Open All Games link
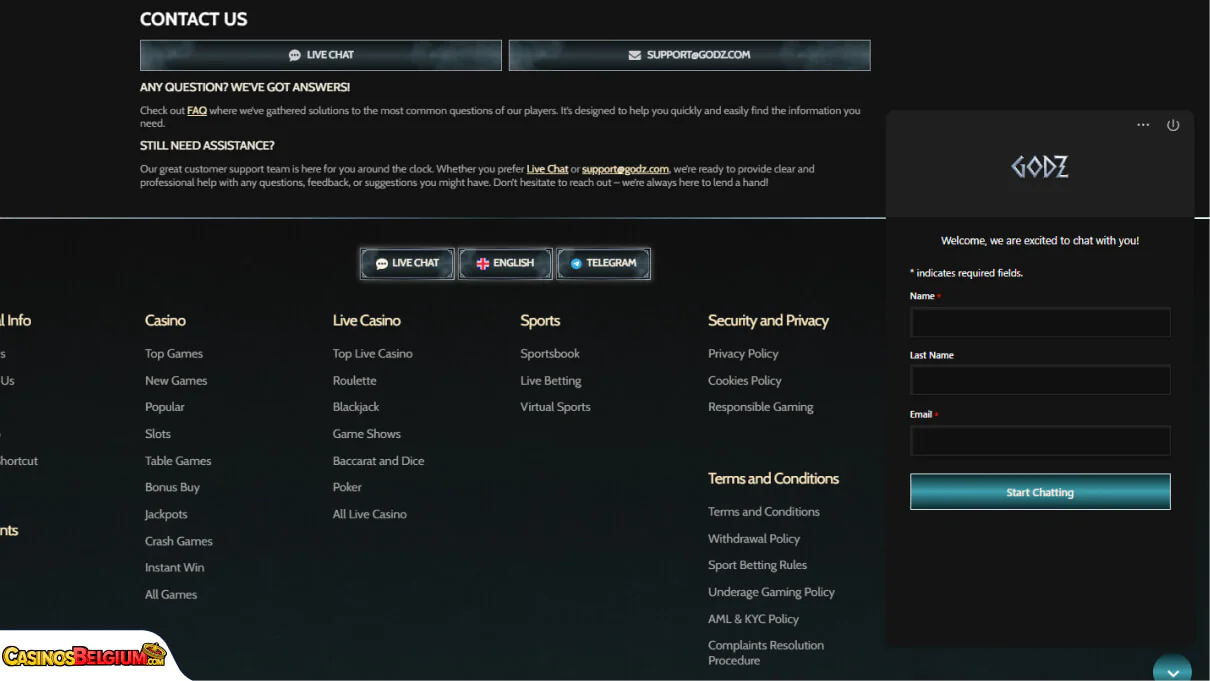The width and height of the screenshot is (1210, 681). click(x=171, y=594)
